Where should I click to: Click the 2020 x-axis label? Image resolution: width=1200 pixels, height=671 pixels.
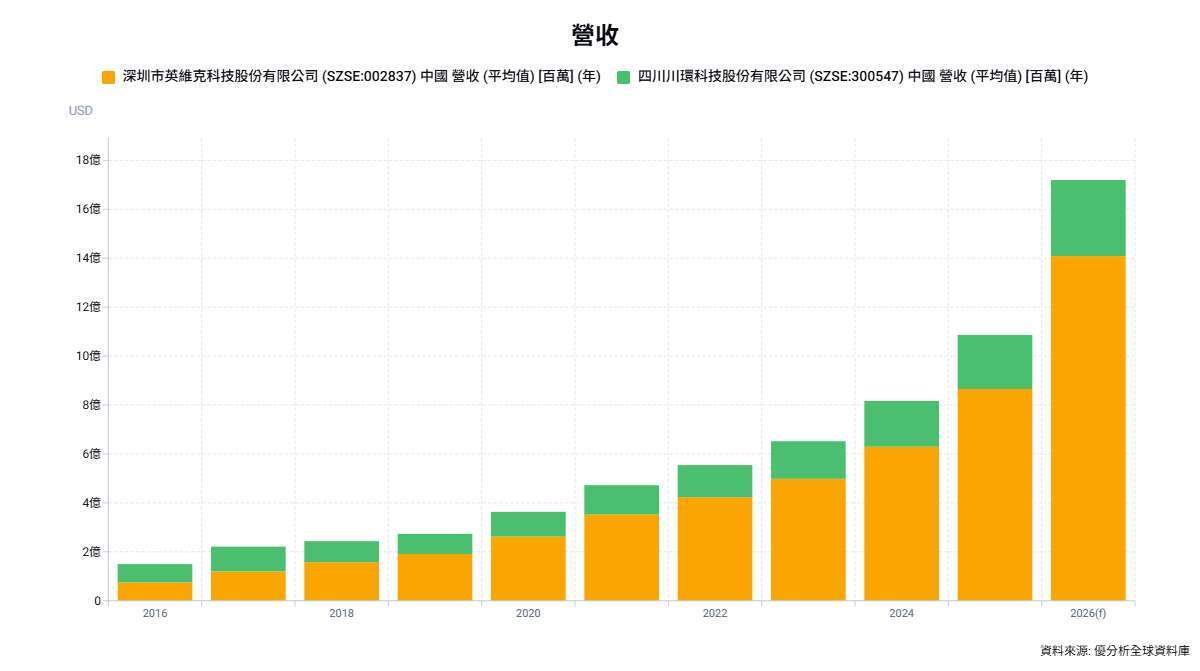[x=528, y=613]
